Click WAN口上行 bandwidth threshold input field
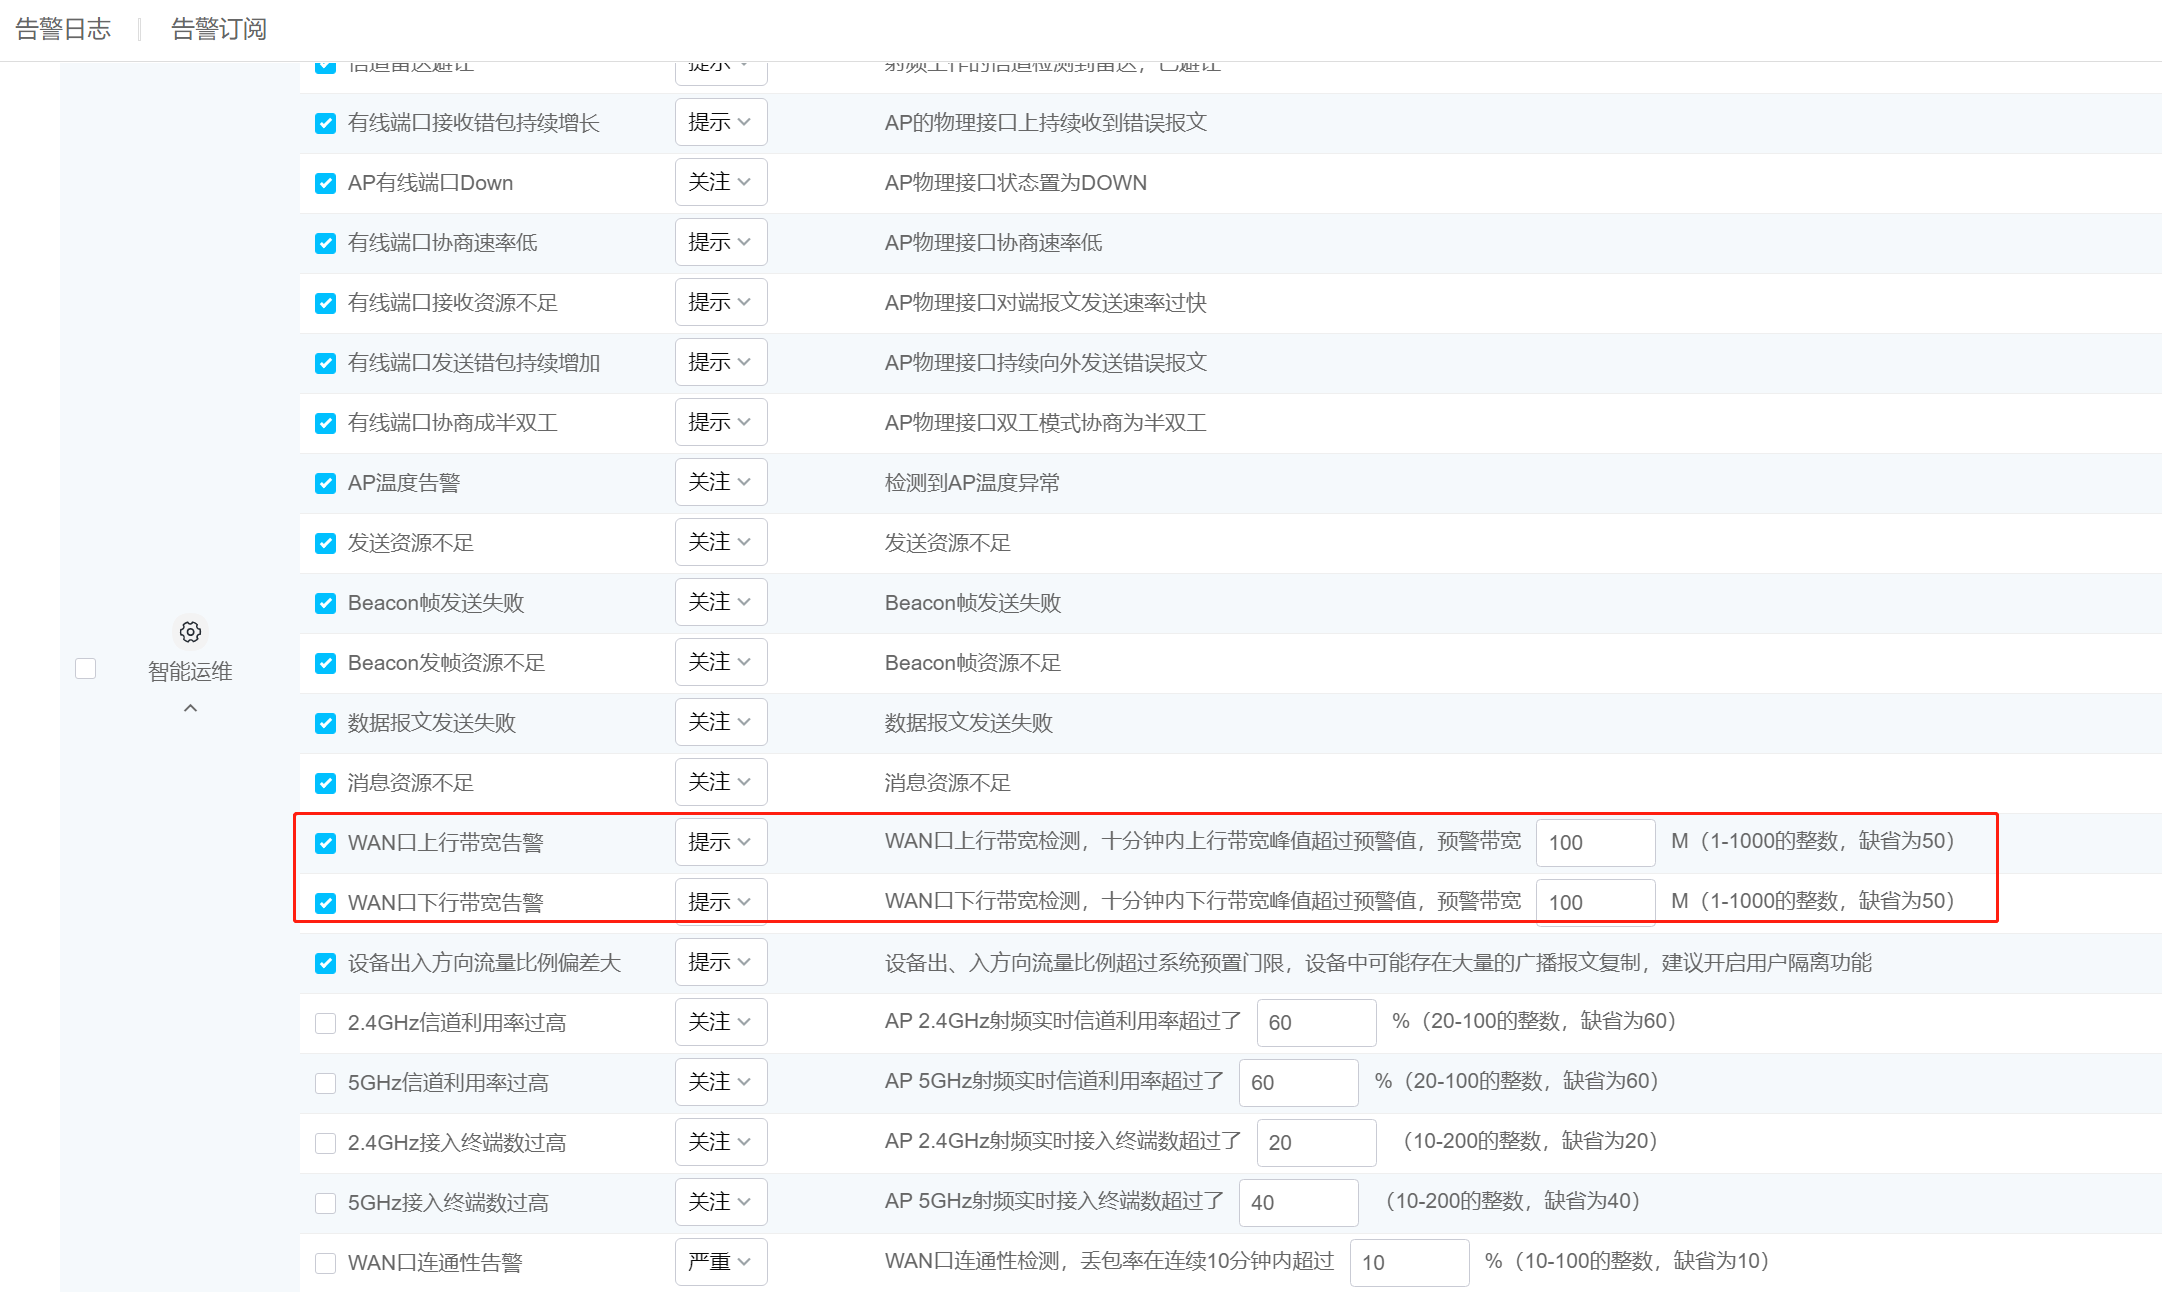 (x=1594, y=843)
